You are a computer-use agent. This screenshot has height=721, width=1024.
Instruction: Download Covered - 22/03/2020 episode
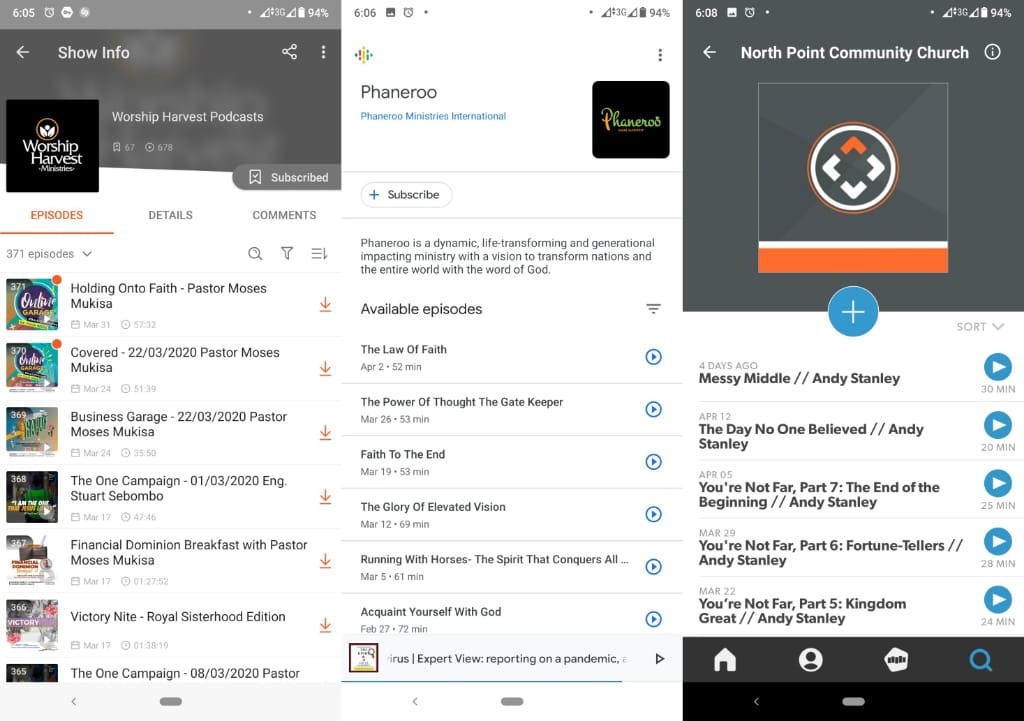point(325,368)
